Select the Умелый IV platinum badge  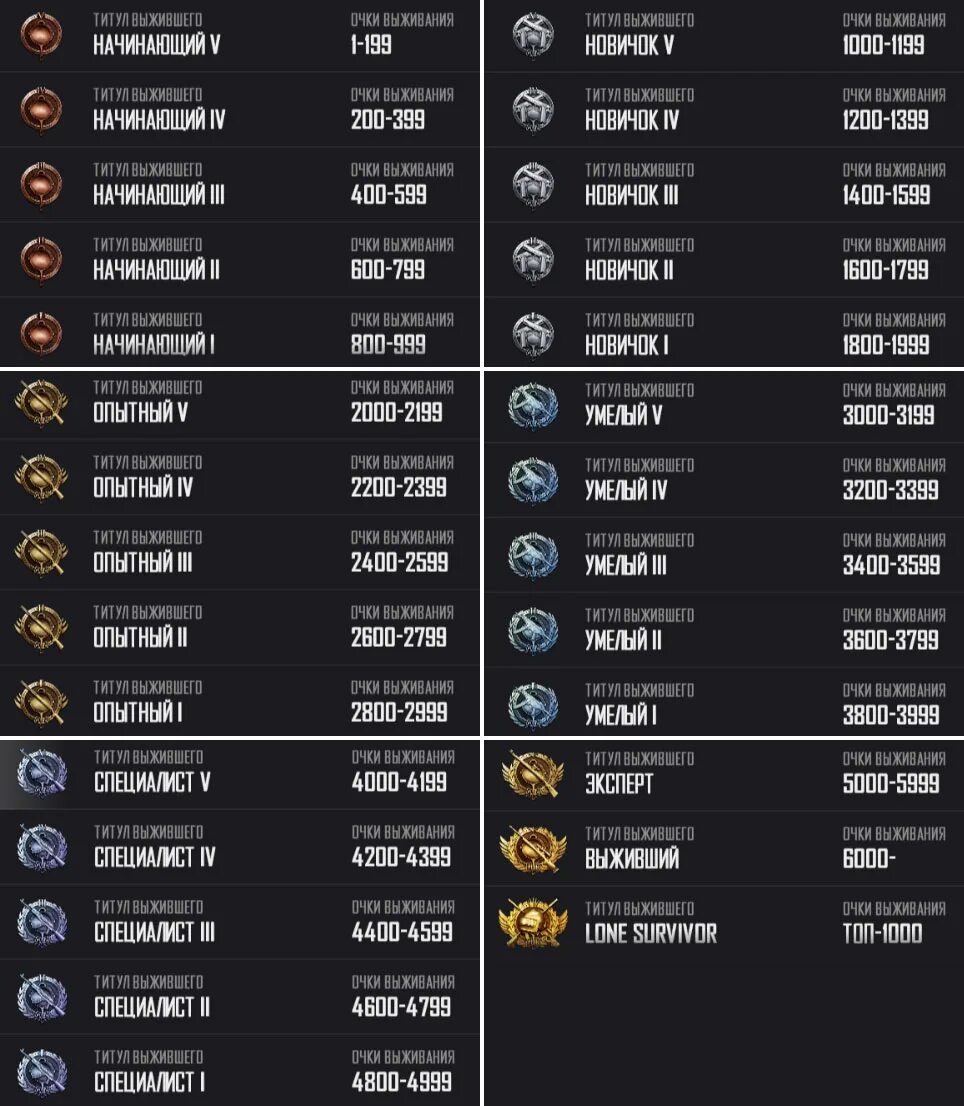click(533, 481)
